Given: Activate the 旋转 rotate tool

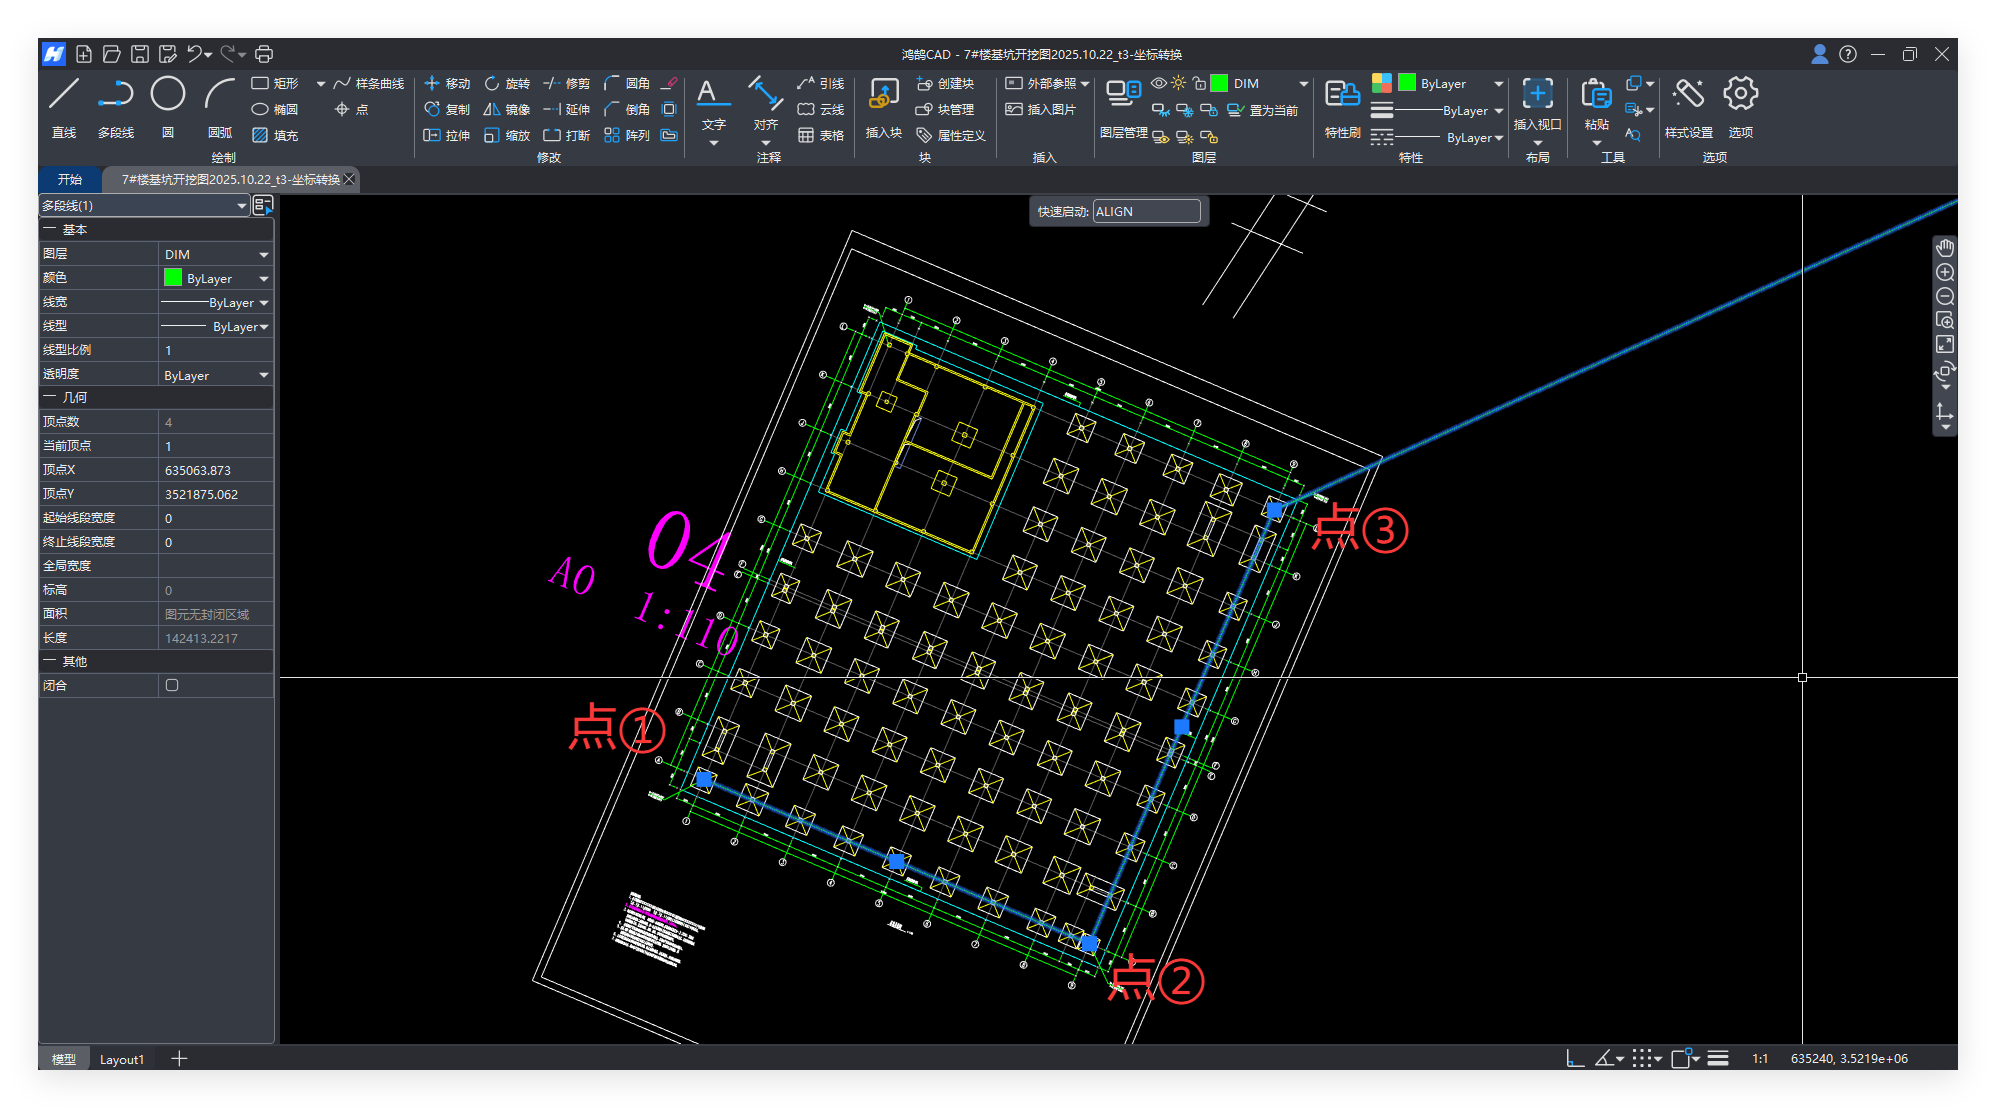Looking at the screenshot, I should tap(507, 83).
